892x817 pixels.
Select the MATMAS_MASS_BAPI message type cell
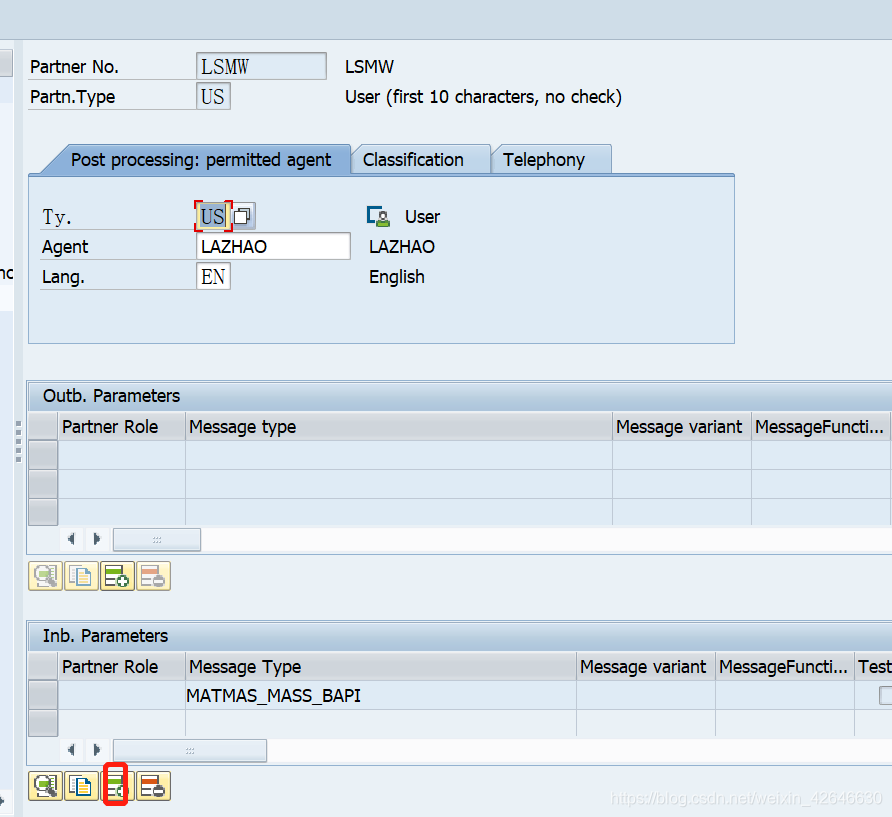pos(380,695)
